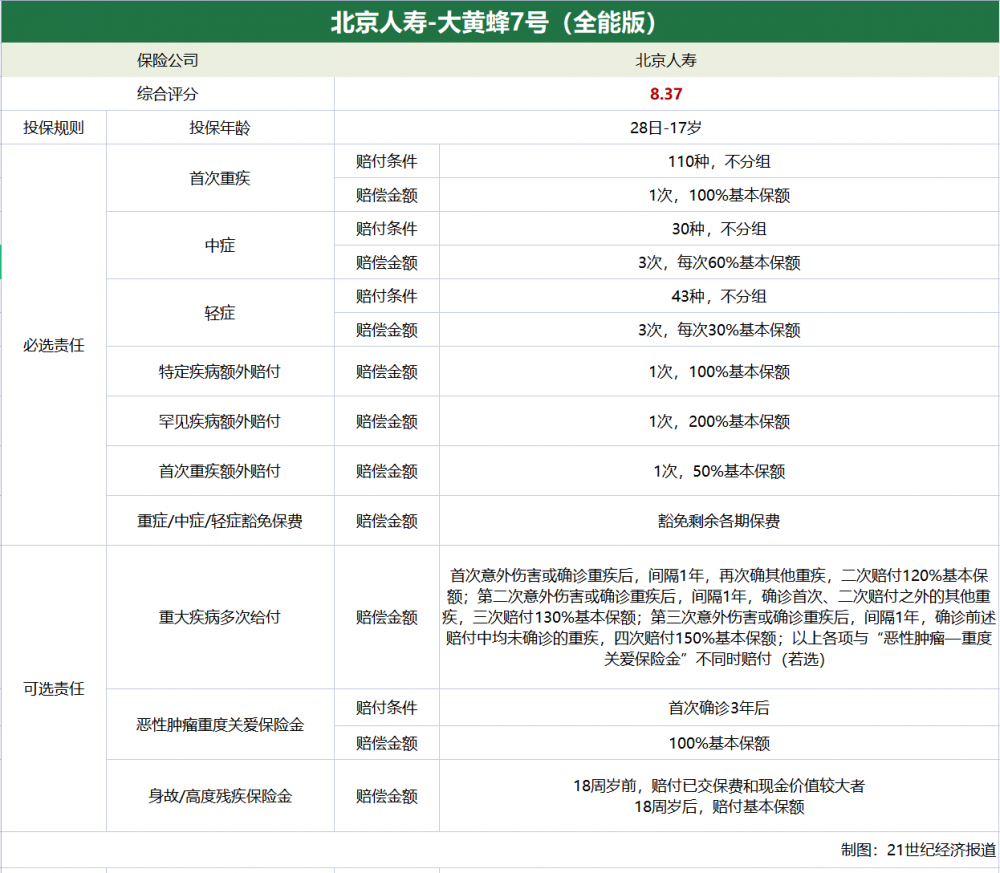Click 赔偿金额 in the 恶性肿瘤重度关爱保险金 row
The image size is (1000, 873).
(386, 743)
